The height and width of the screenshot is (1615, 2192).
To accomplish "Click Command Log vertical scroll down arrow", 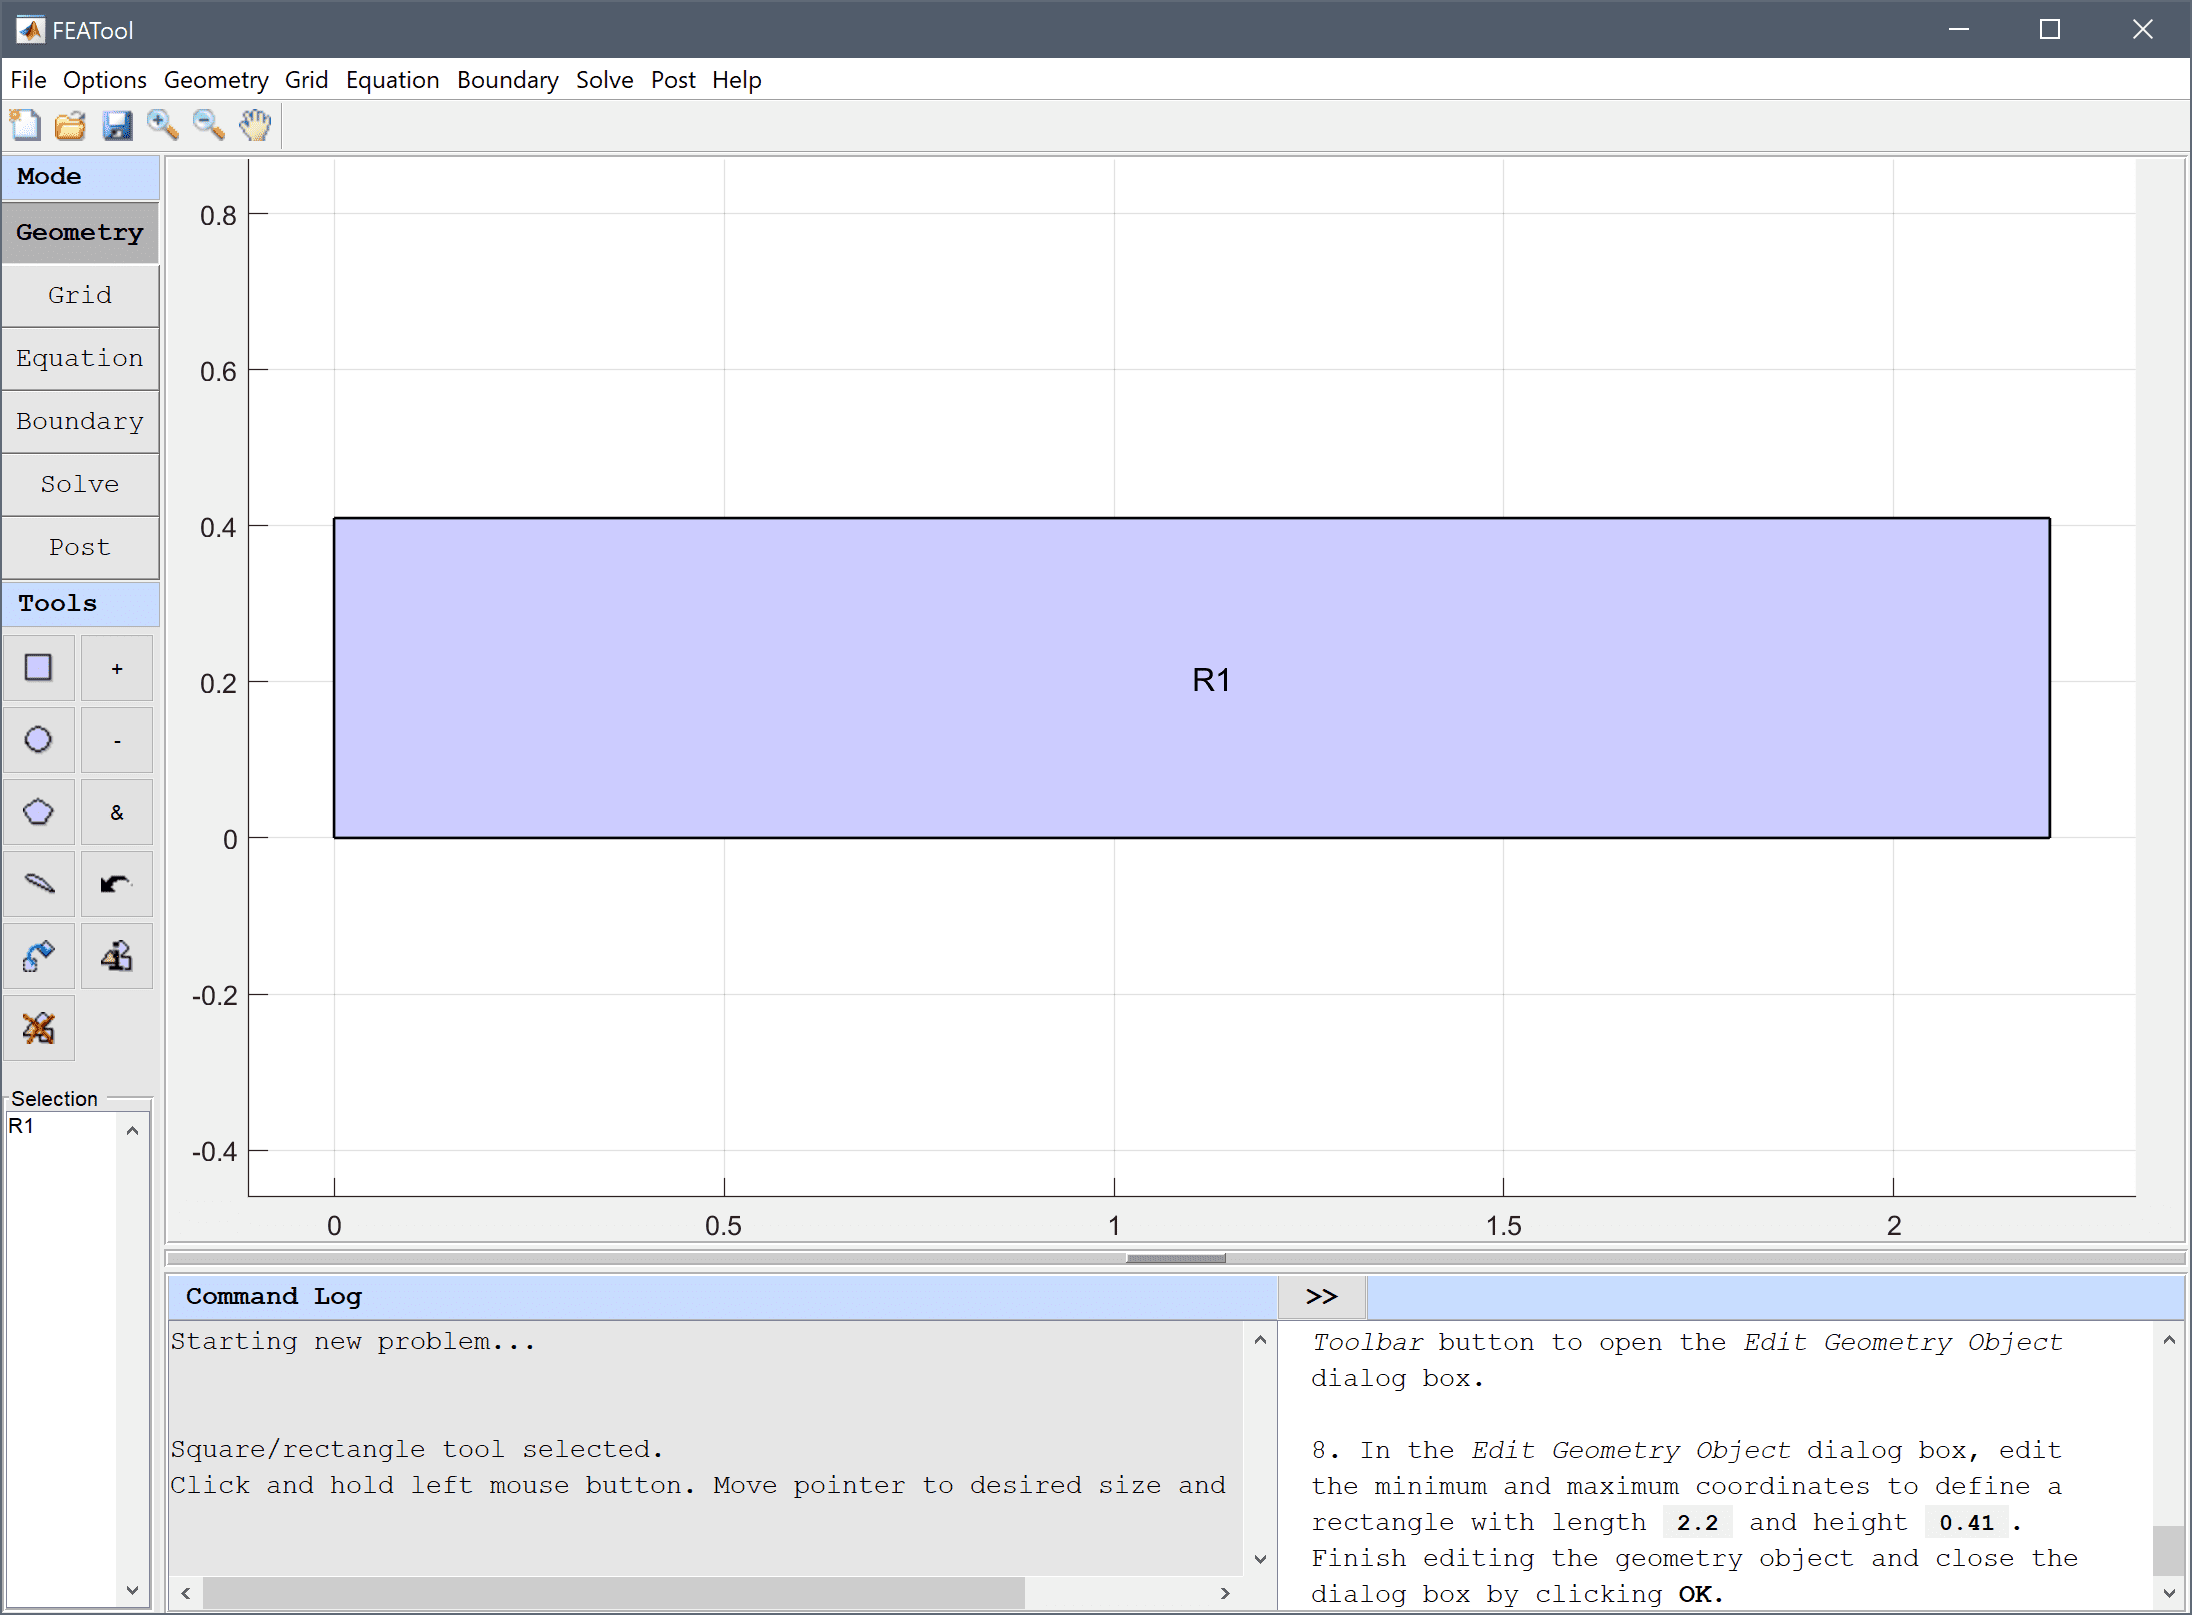I will (x=1260, y=1559).
